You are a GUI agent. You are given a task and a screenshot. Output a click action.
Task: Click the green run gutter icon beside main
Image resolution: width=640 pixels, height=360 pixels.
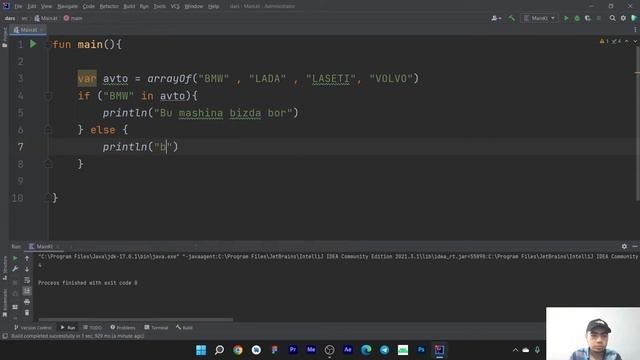click(33, 44)
